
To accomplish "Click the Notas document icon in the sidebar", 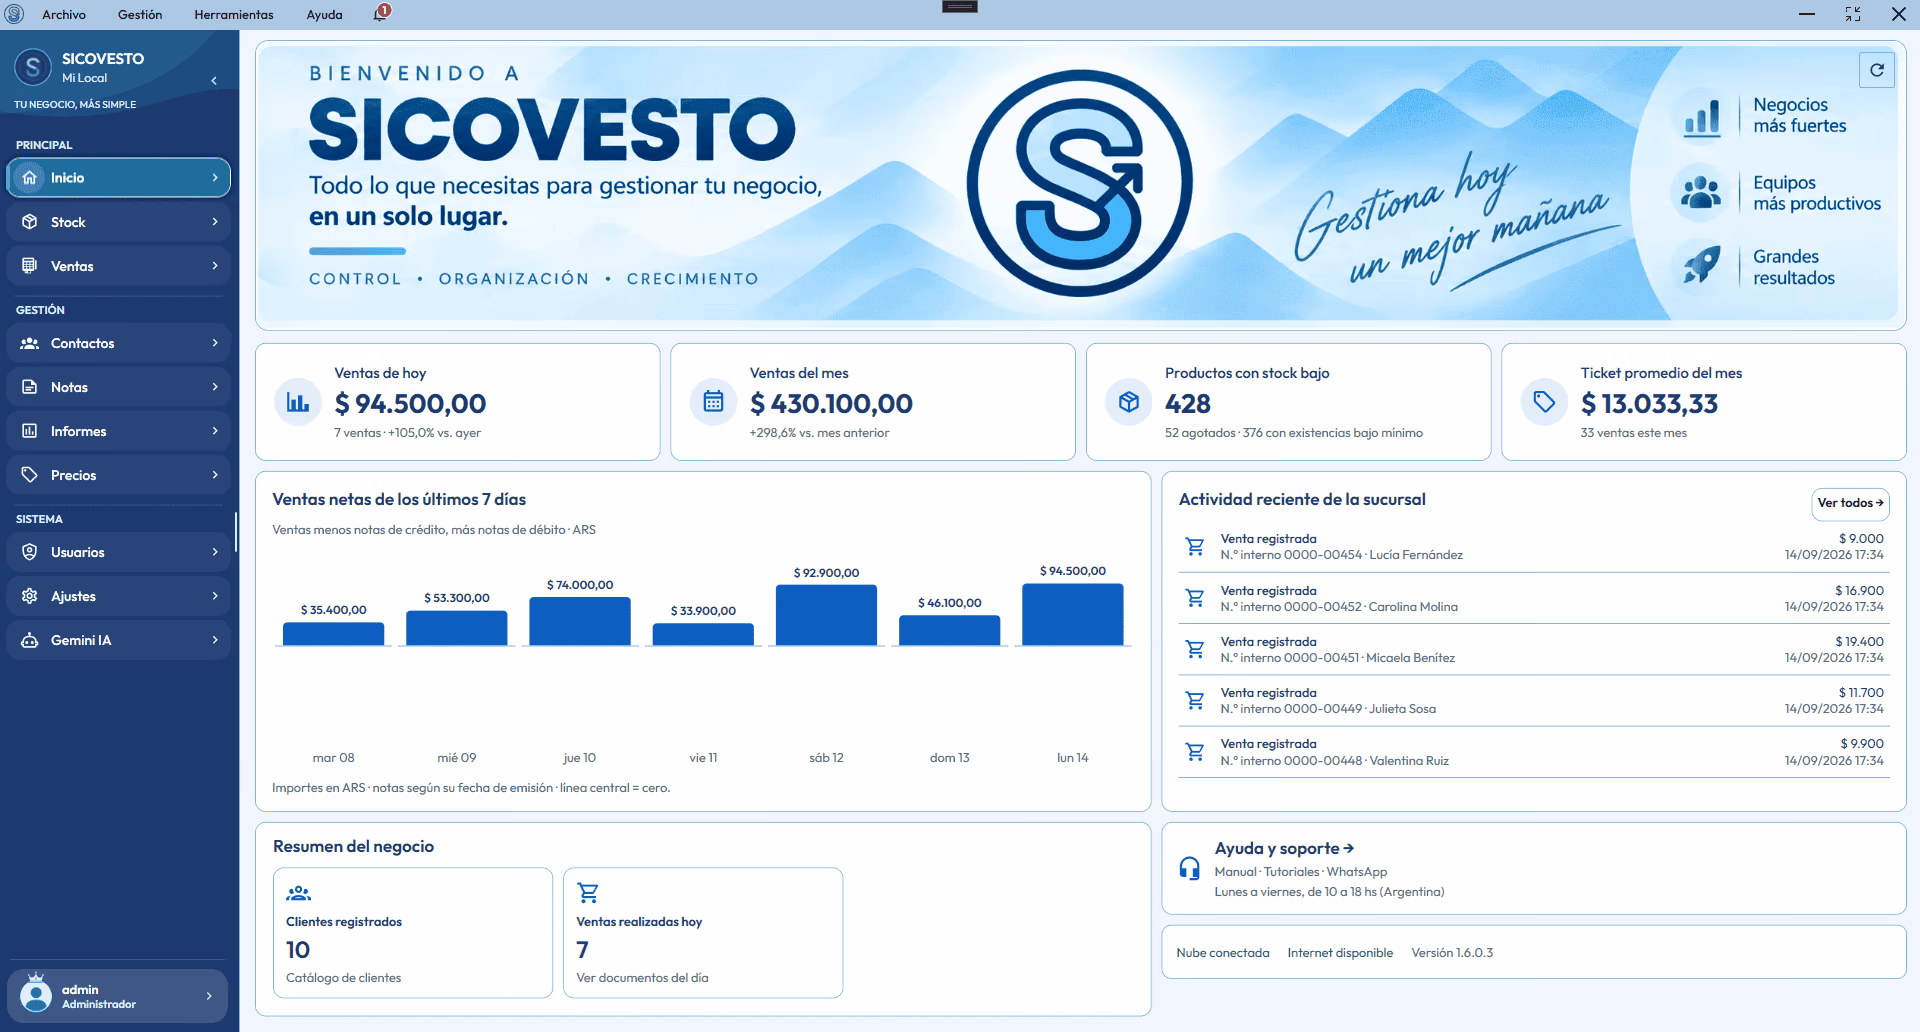I will click(30, 387).
